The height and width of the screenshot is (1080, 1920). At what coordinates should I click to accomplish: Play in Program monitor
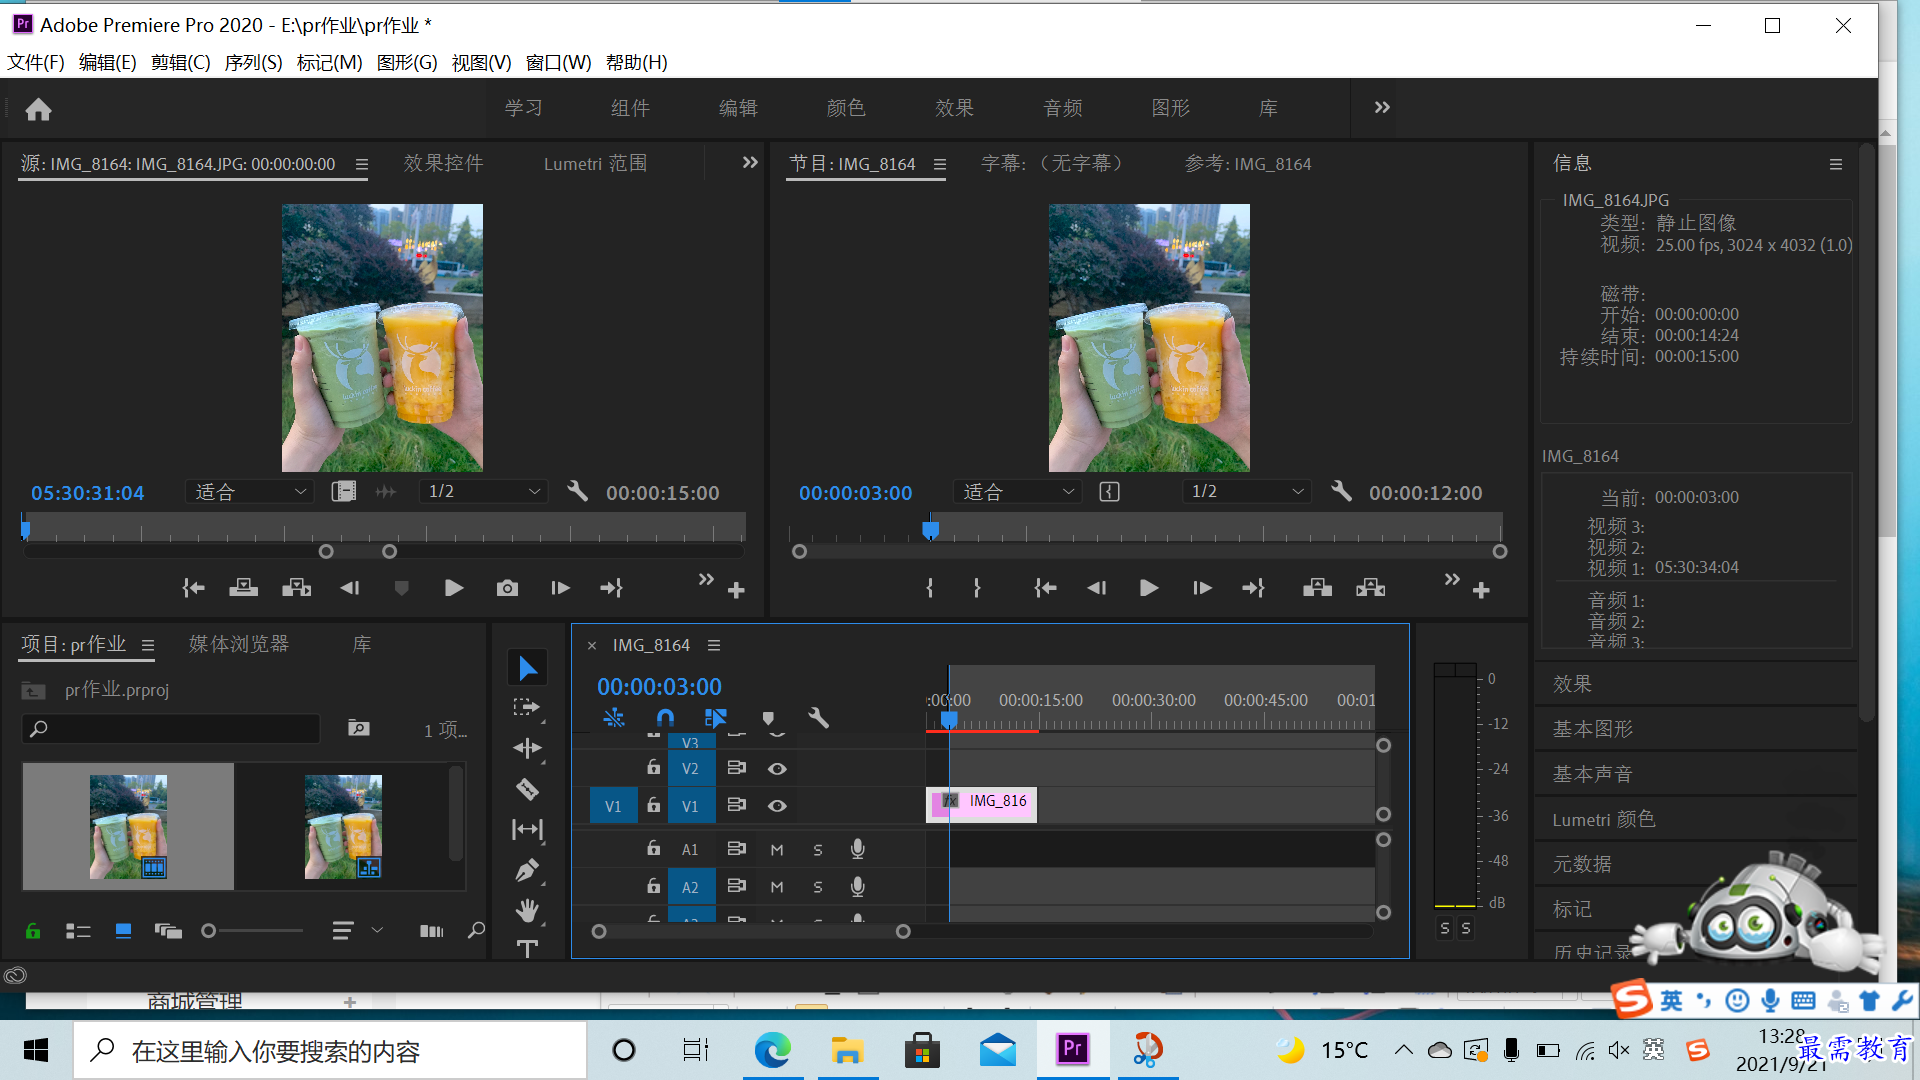[1149, 588]
